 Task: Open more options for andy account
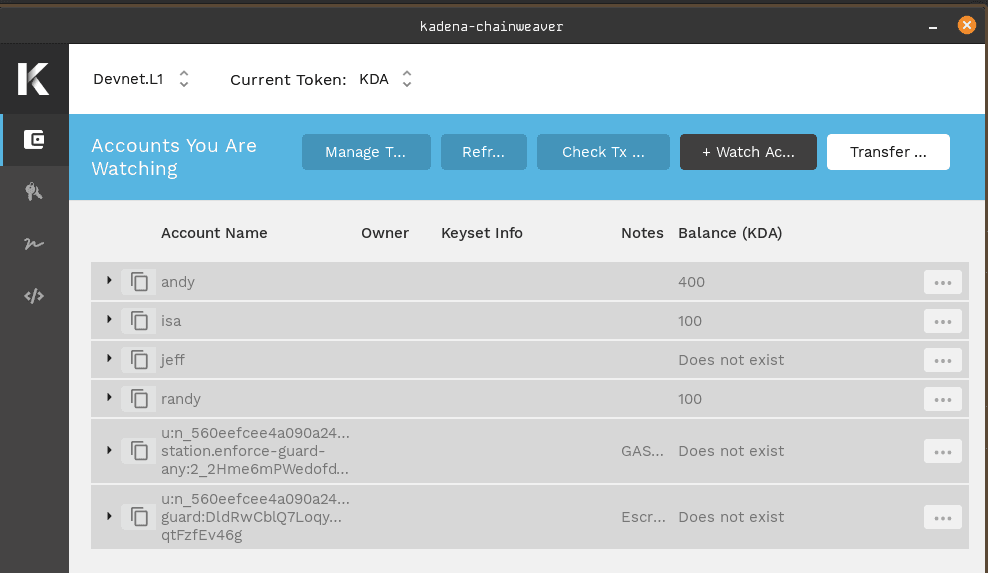click(x=943, y=282)
